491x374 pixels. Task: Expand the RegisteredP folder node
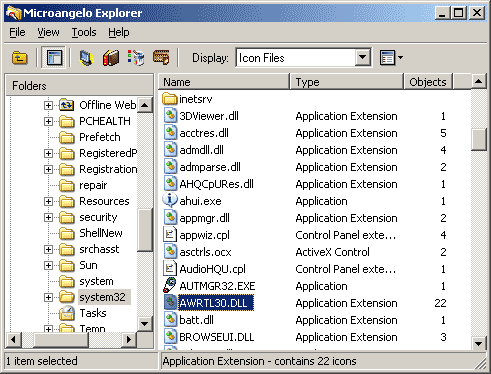point(48,153)
